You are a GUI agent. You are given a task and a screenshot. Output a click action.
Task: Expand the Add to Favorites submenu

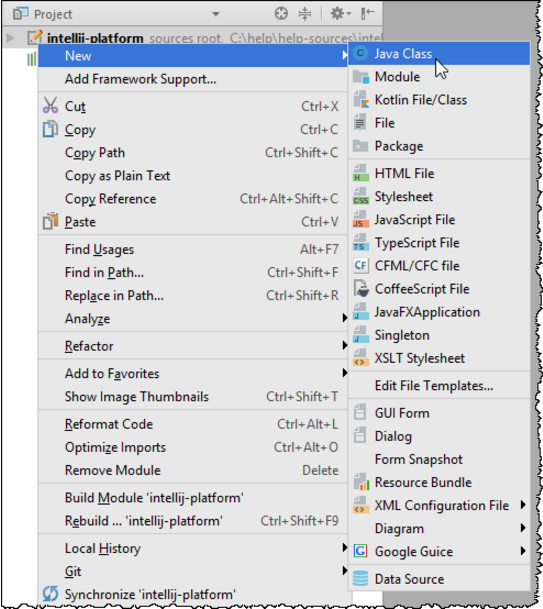coord(344,373)
